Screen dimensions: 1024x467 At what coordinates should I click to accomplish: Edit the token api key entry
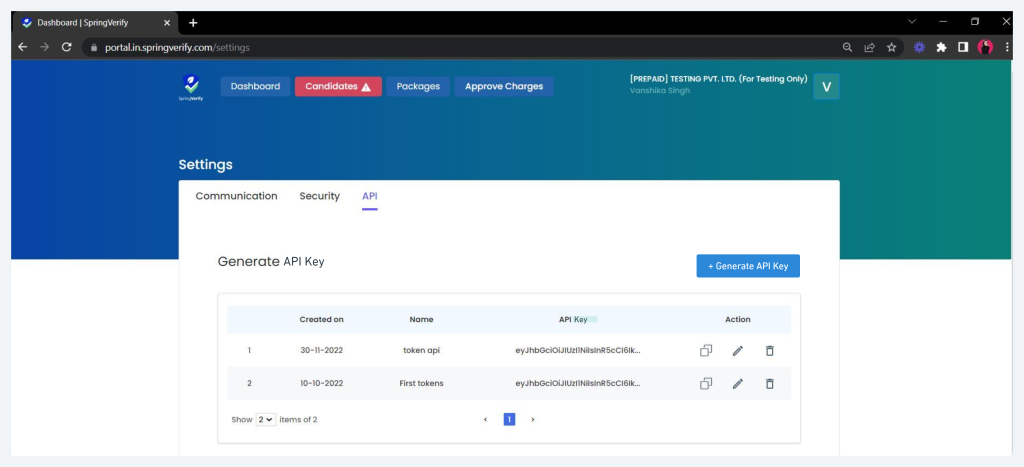pyautogui.click(x=737, y=350)
